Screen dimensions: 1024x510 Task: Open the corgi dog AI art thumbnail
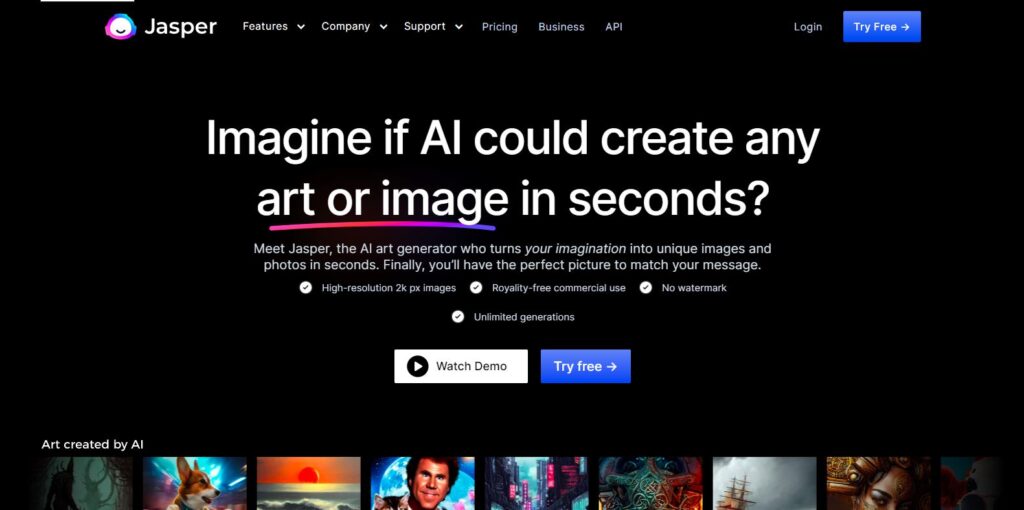pyautogui.click(x=195, y=483)
